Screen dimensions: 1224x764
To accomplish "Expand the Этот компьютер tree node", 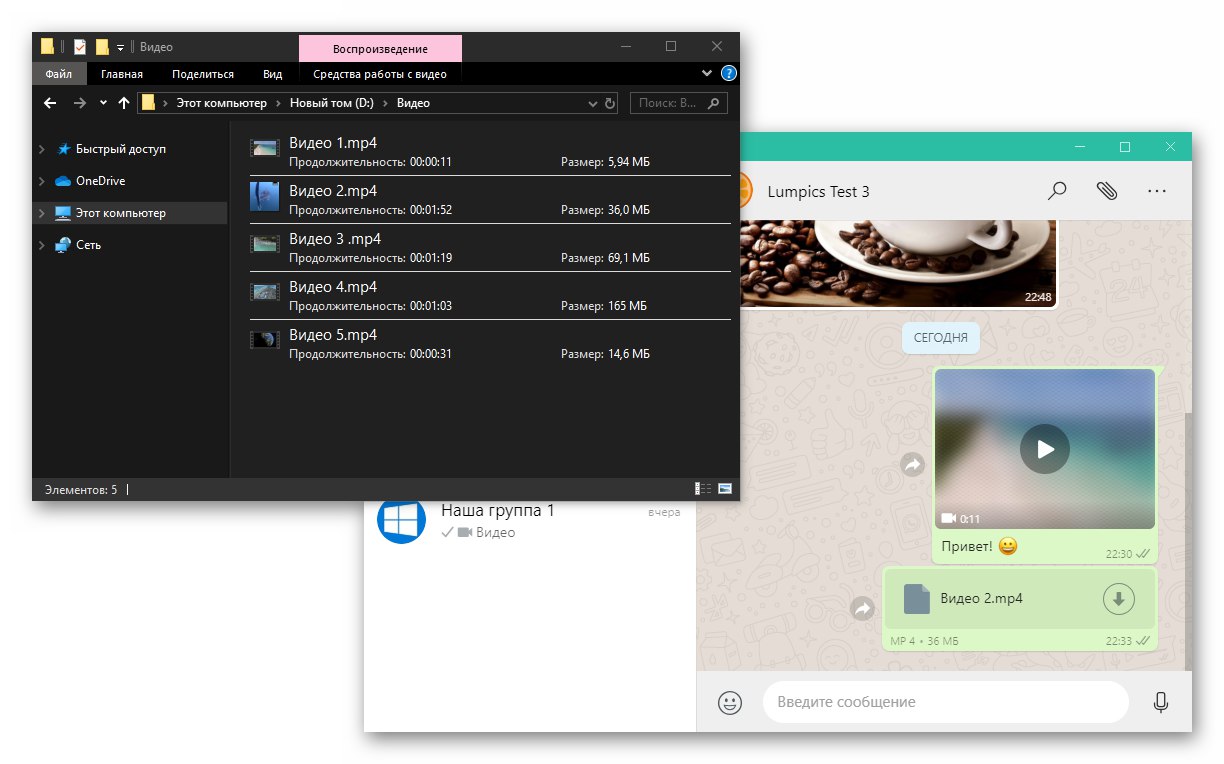I will click(x=42, y=213).
